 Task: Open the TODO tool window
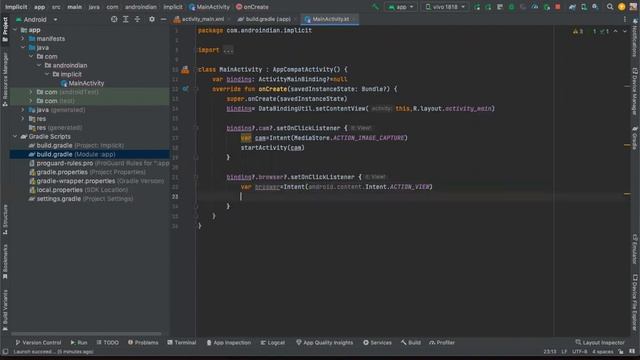click(x=108, y=342)
